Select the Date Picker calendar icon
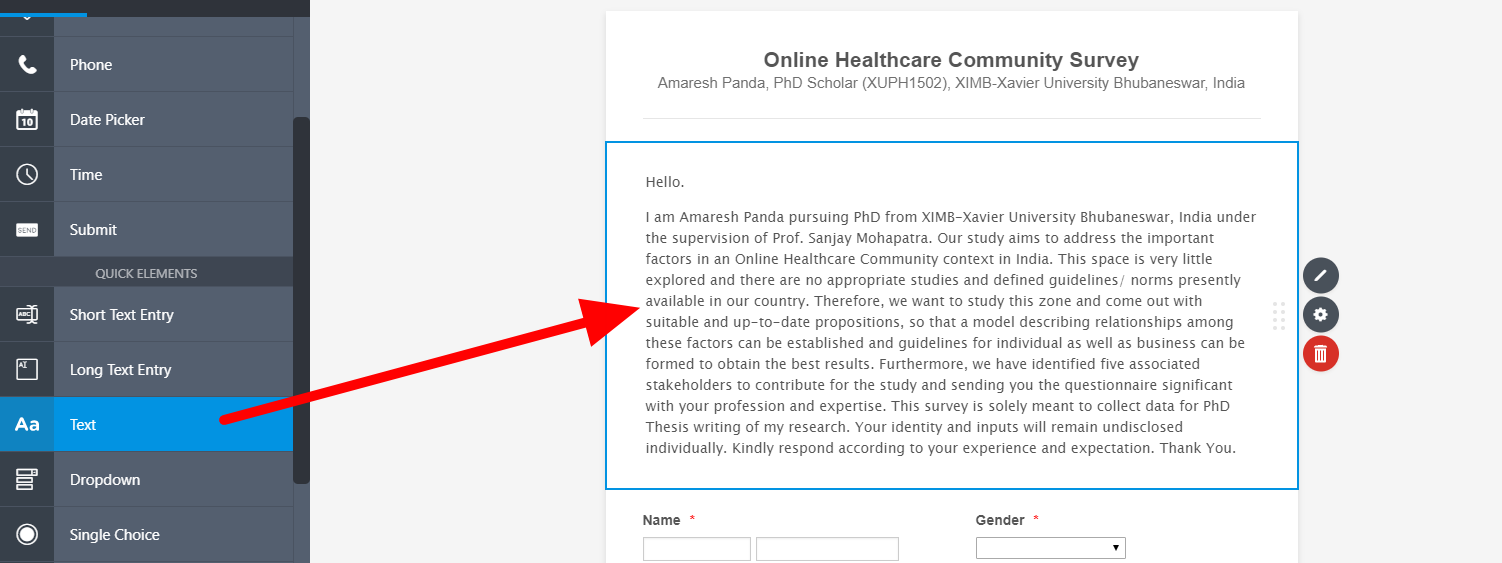The width and height of the screenshot is (1502, 563). click(x=27, y=120)
